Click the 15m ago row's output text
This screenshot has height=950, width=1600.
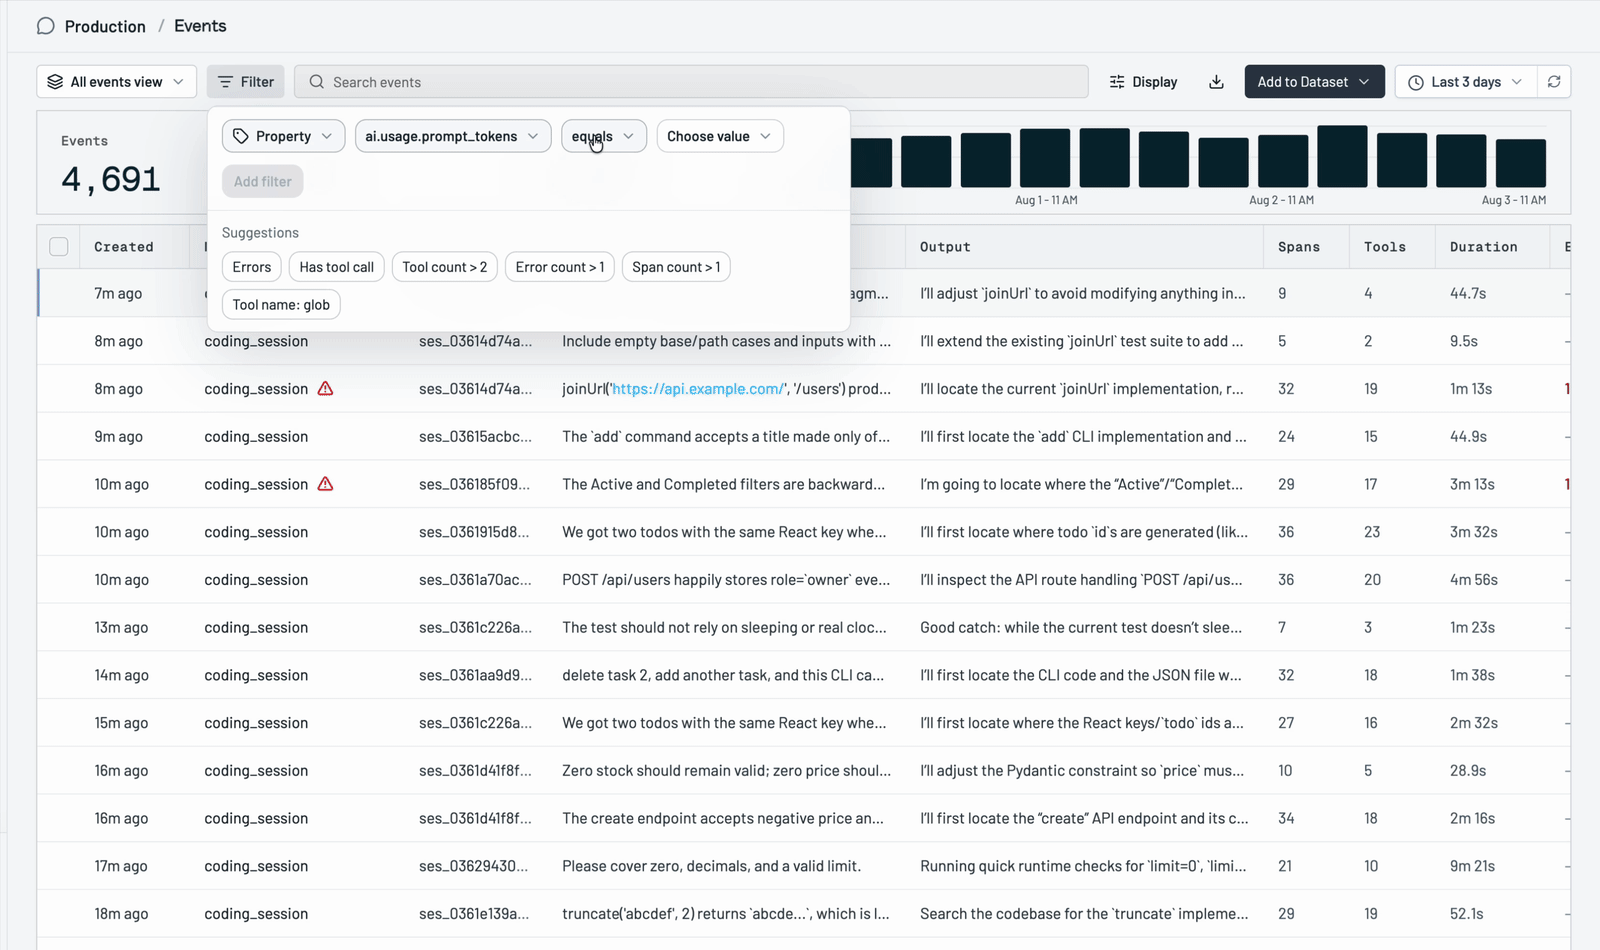click(1082, 723)
